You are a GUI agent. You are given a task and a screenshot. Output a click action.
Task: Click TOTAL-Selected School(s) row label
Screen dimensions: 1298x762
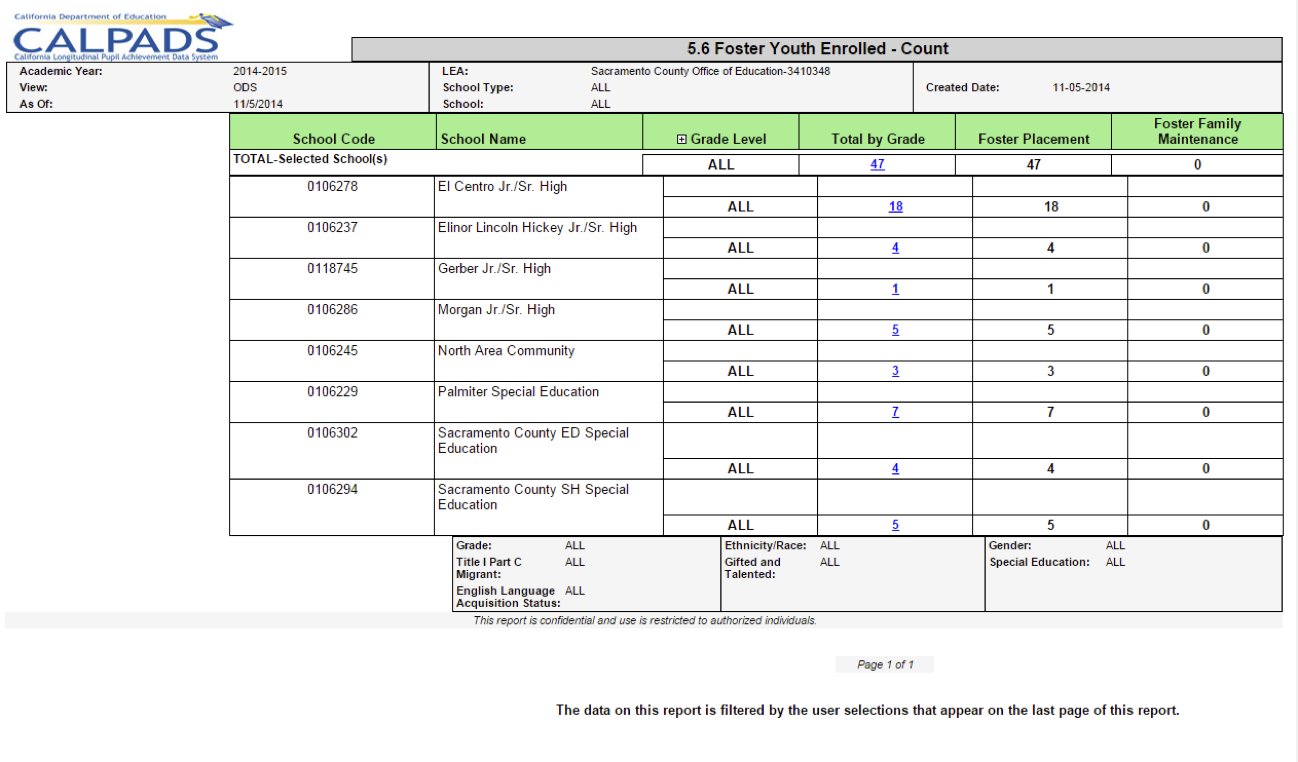(x=310, y=159)
